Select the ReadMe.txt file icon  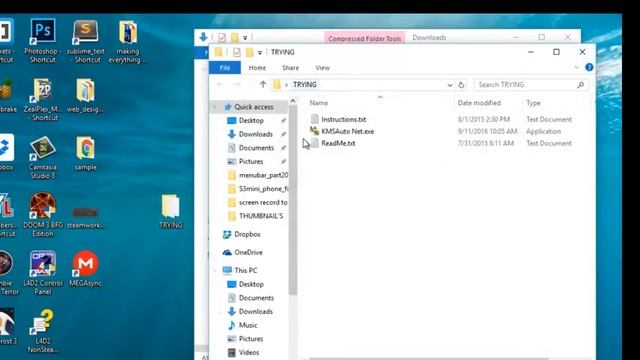click(315, 143)
